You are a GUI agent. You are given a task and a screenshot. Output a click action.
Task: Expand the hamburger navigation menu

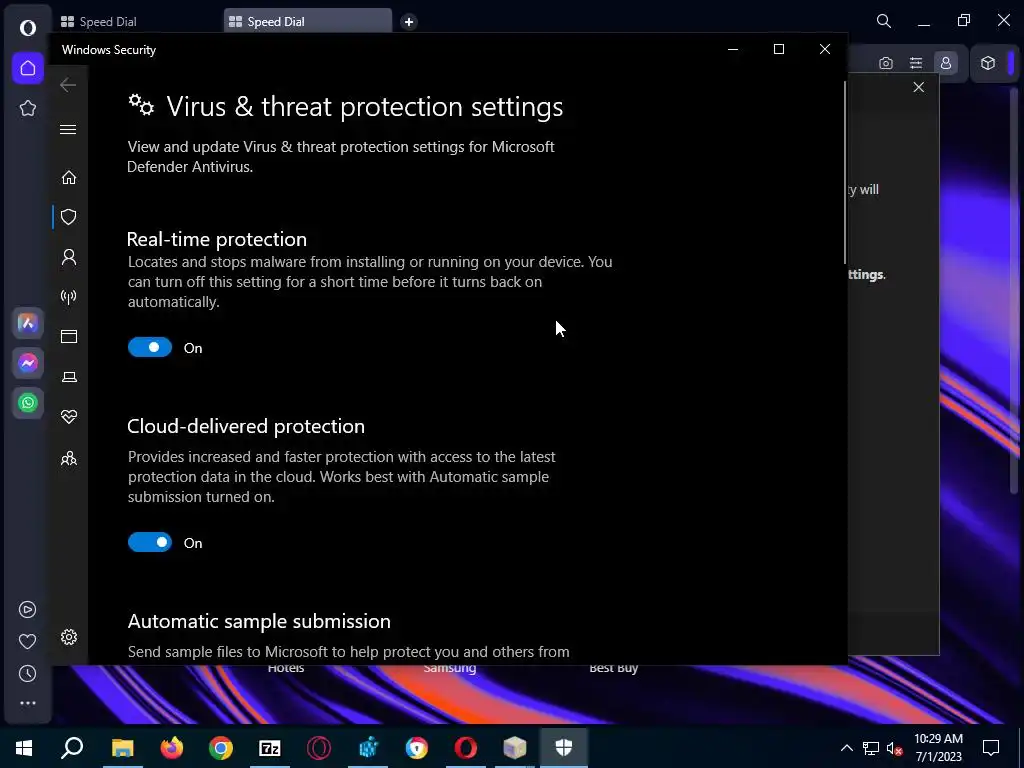(68, 129)
